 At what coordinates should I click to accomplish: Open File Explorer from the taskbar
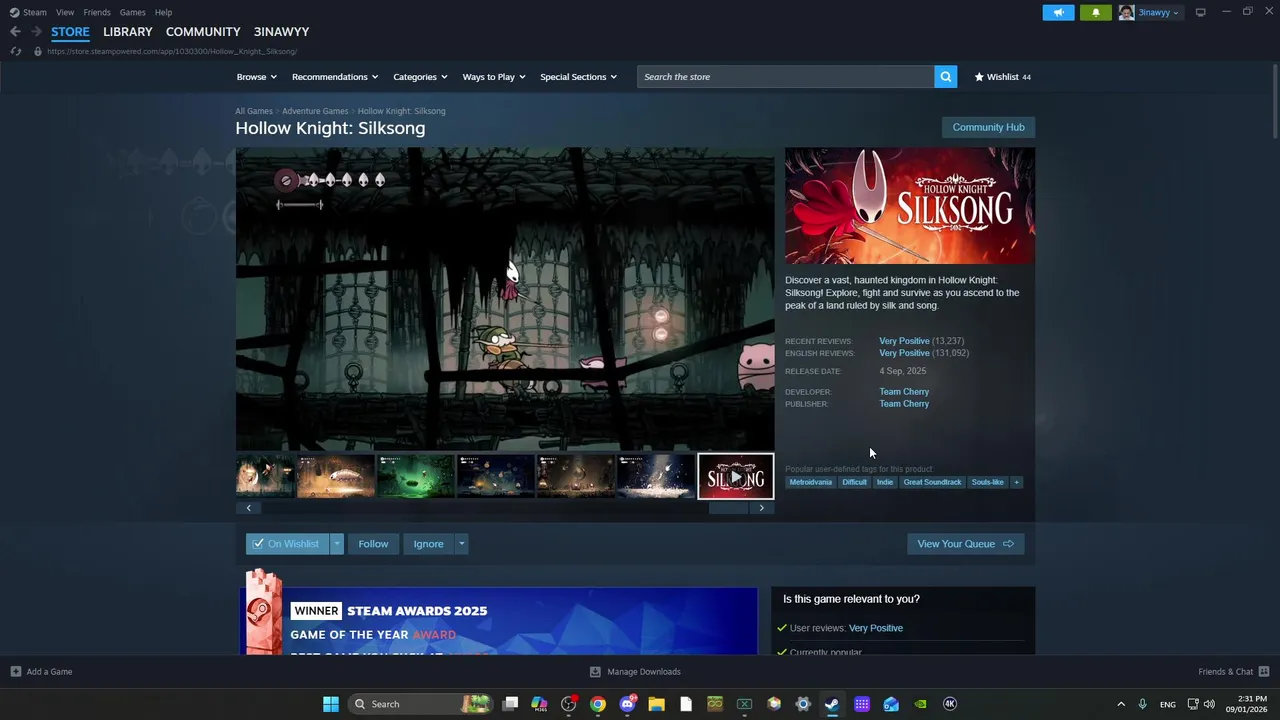point(656,704)
